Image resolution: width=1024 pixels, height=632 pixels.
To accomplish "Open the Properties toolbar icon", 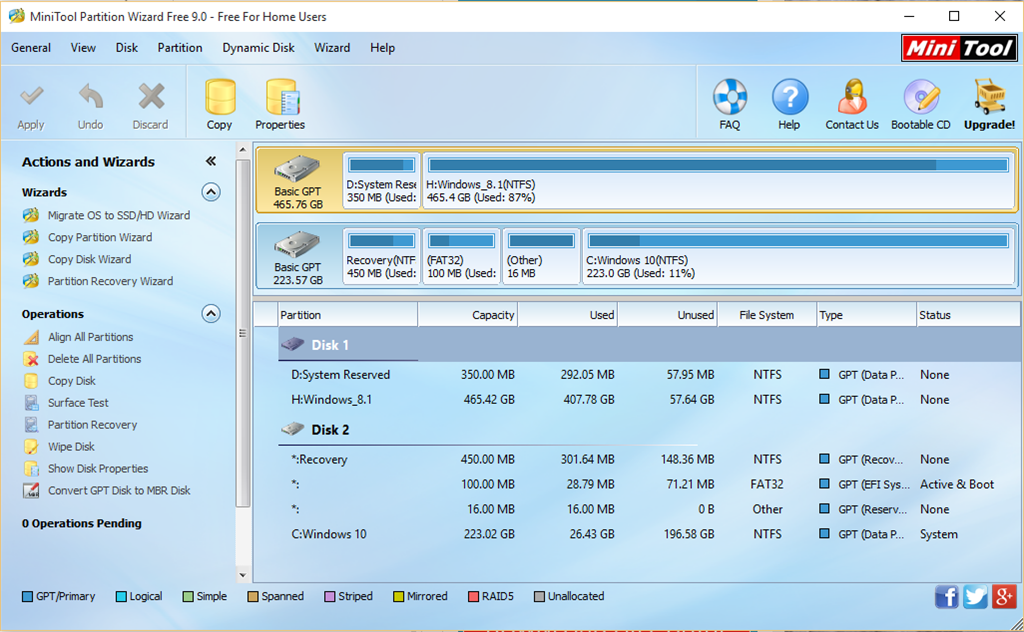I will coord(281,97).
